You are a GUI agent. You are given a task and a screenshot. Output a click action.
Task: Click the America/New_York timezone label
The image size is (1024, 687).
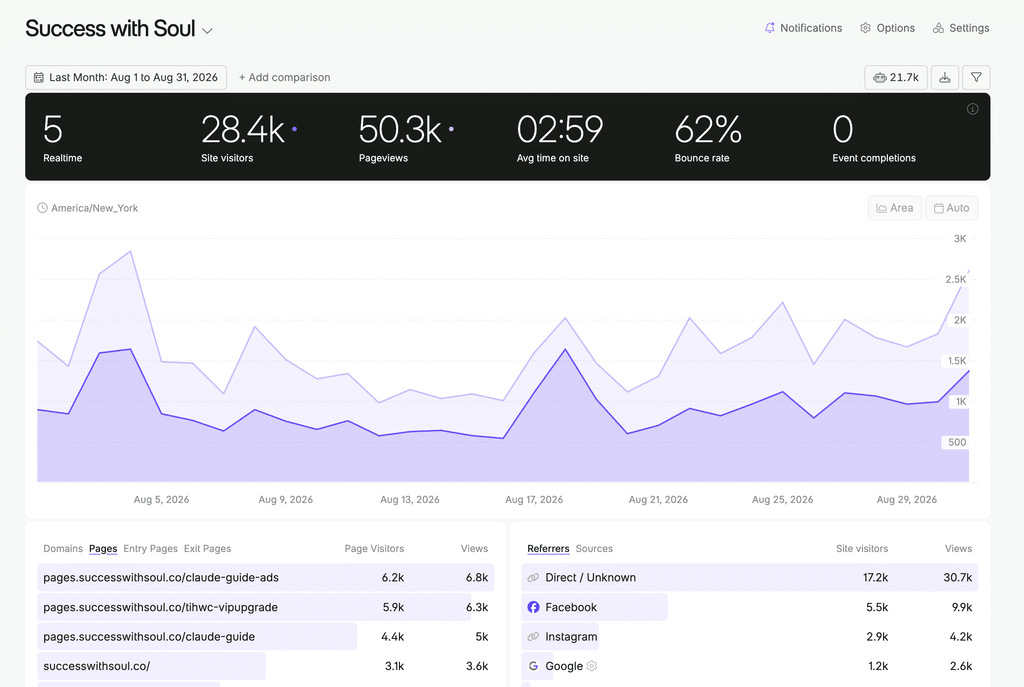coord(95,208)
